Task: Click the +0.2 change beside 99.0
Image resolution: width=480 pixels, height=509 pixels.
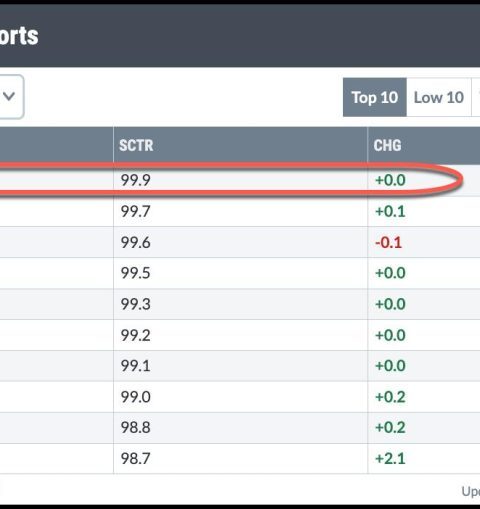Action: click(390, 397)
